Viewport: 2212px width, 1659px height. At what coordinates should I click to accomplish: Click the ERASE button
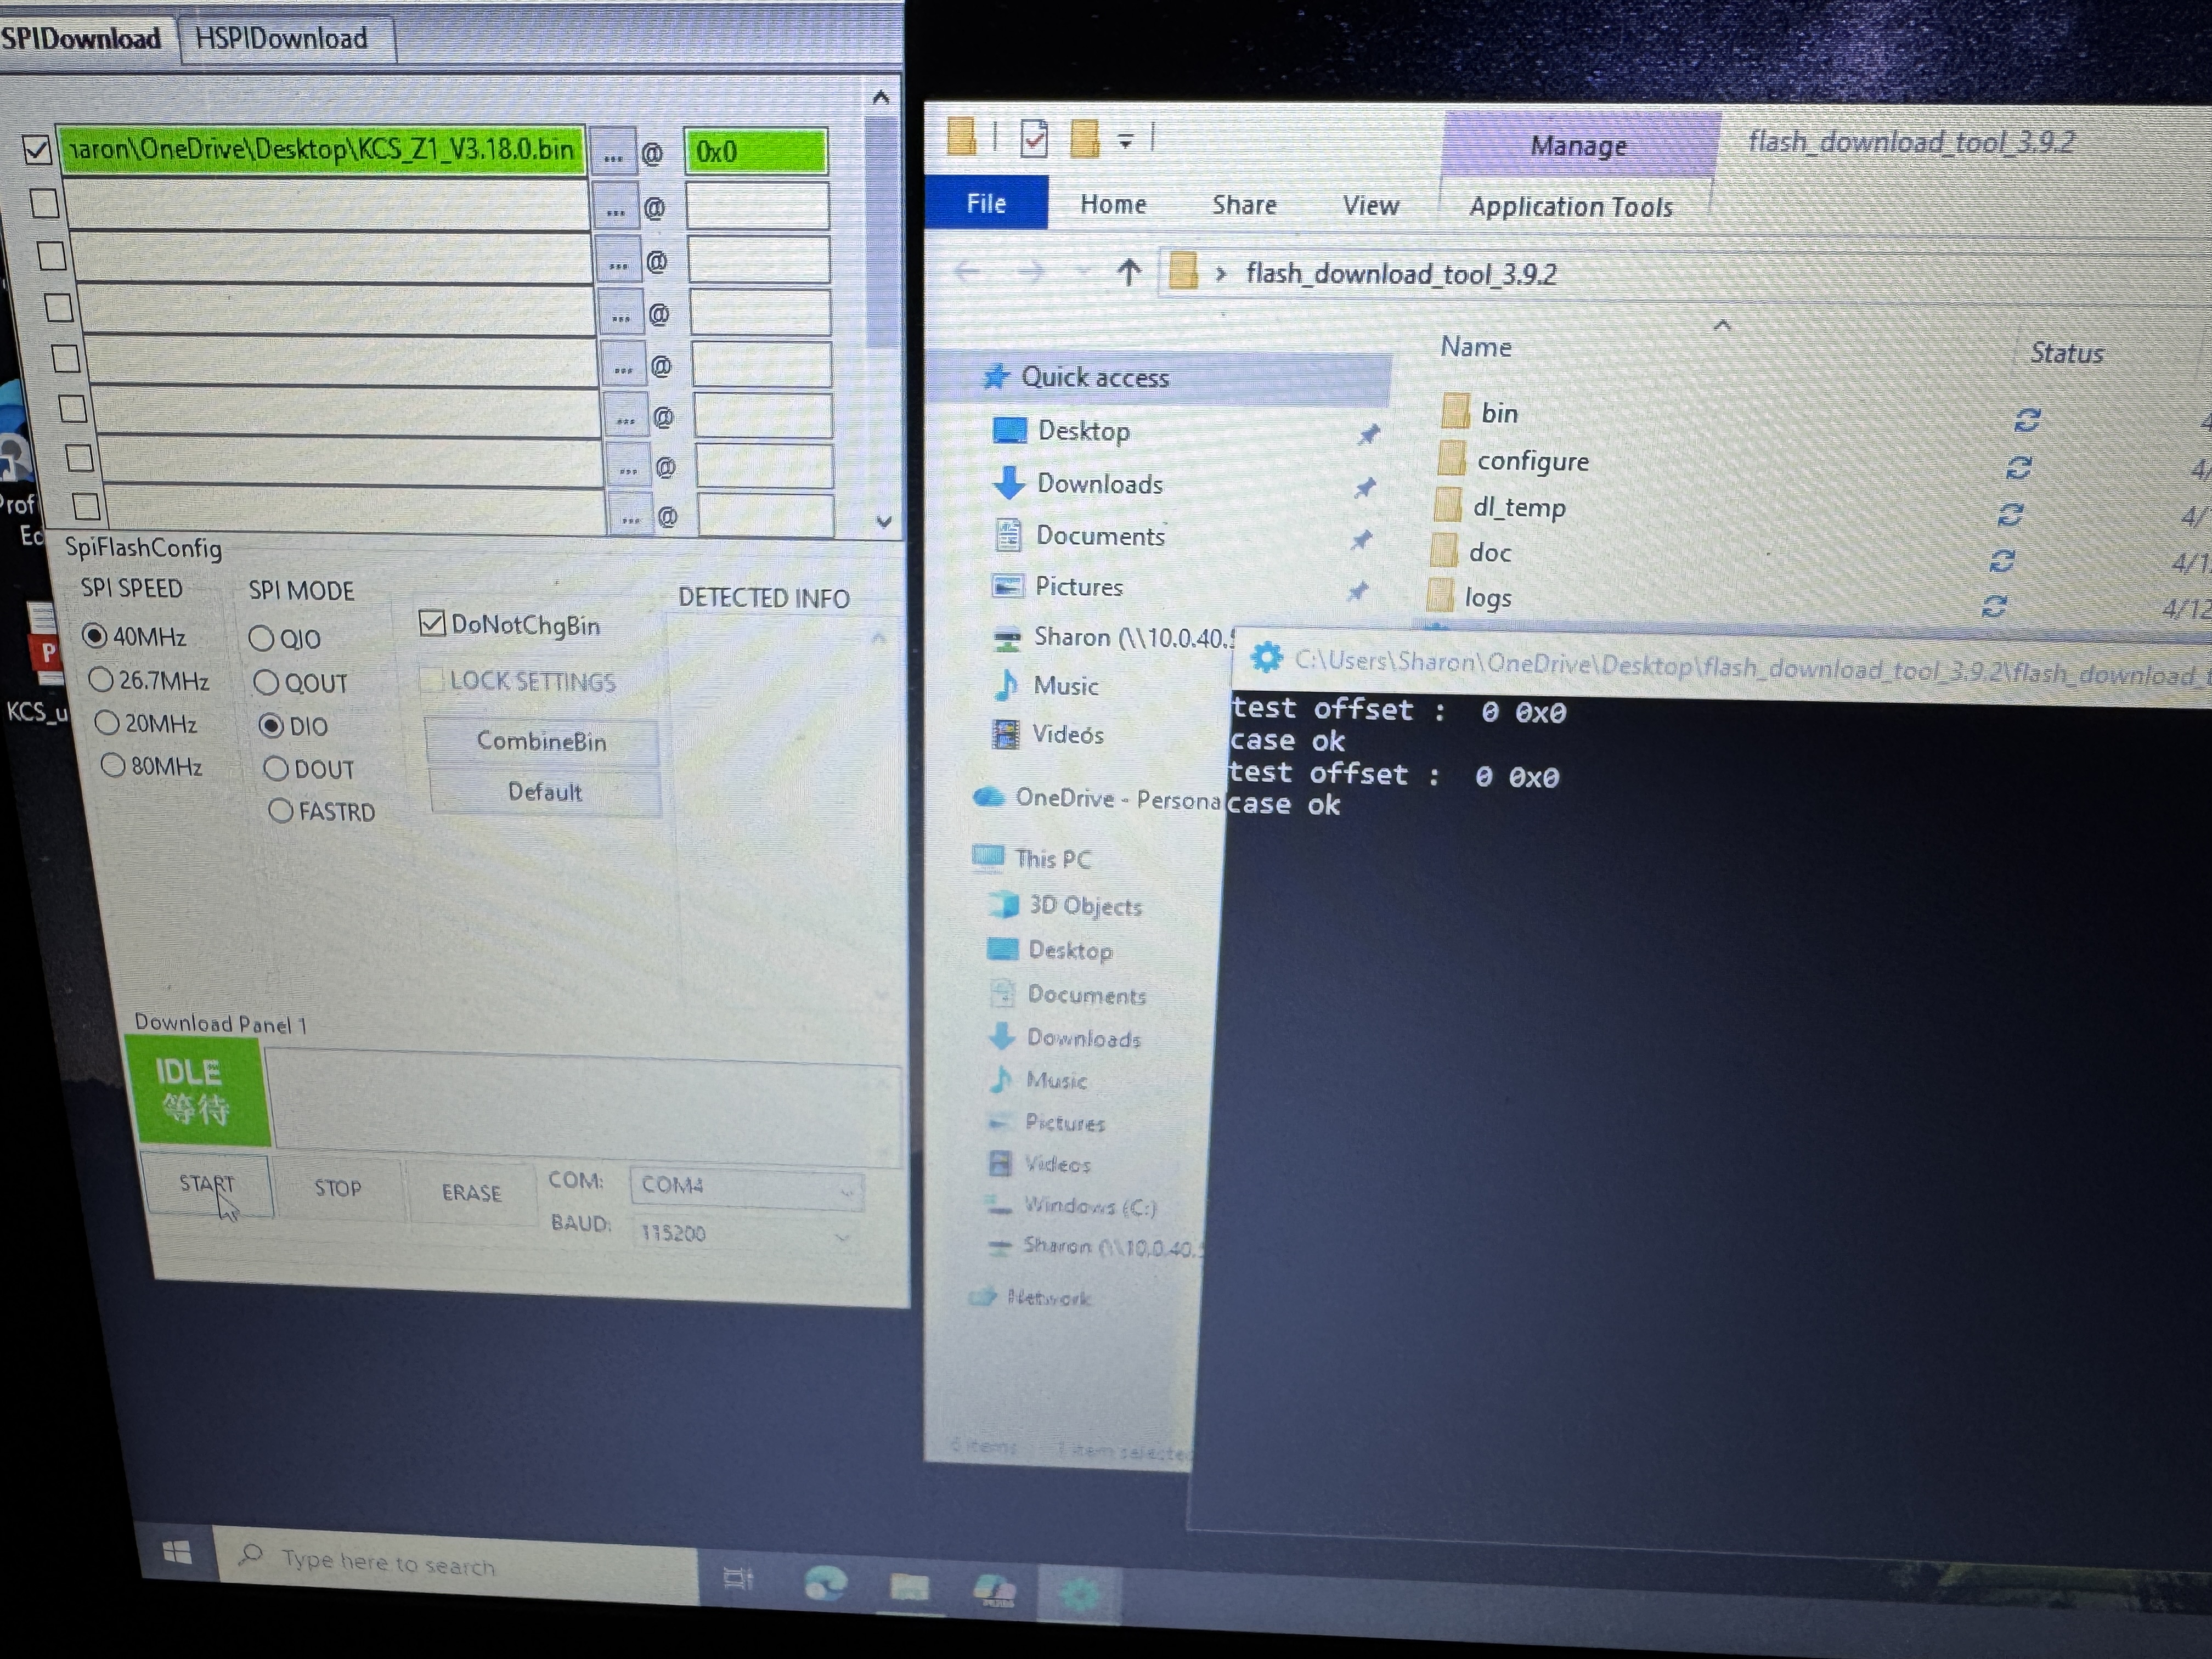471,1193
